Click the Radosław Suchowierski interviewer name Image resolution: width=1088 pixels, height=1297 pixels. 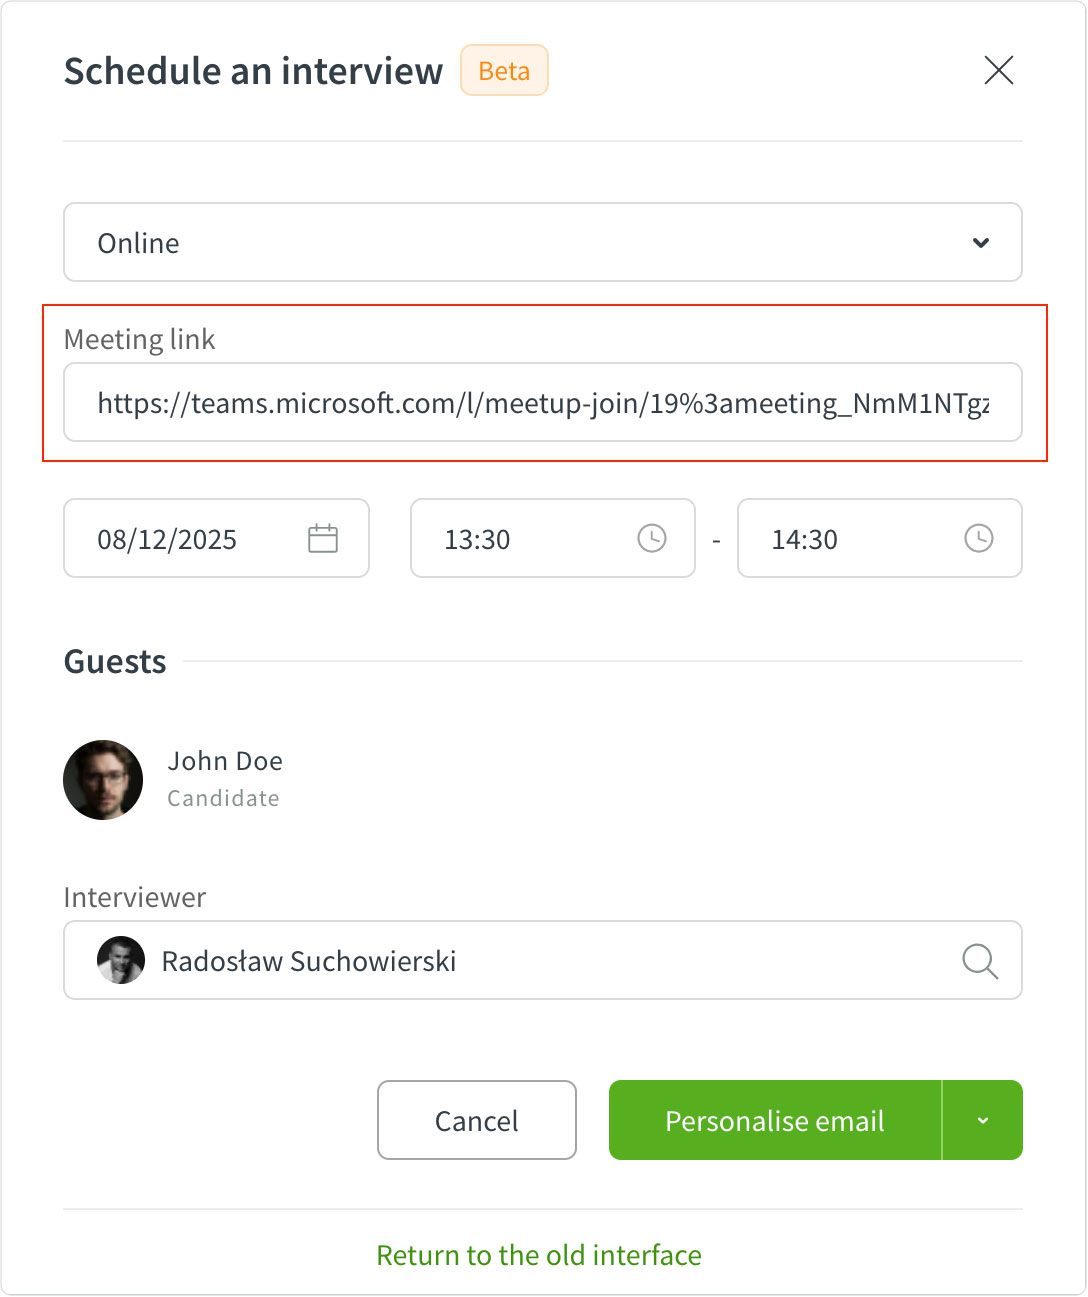(309, 962)
